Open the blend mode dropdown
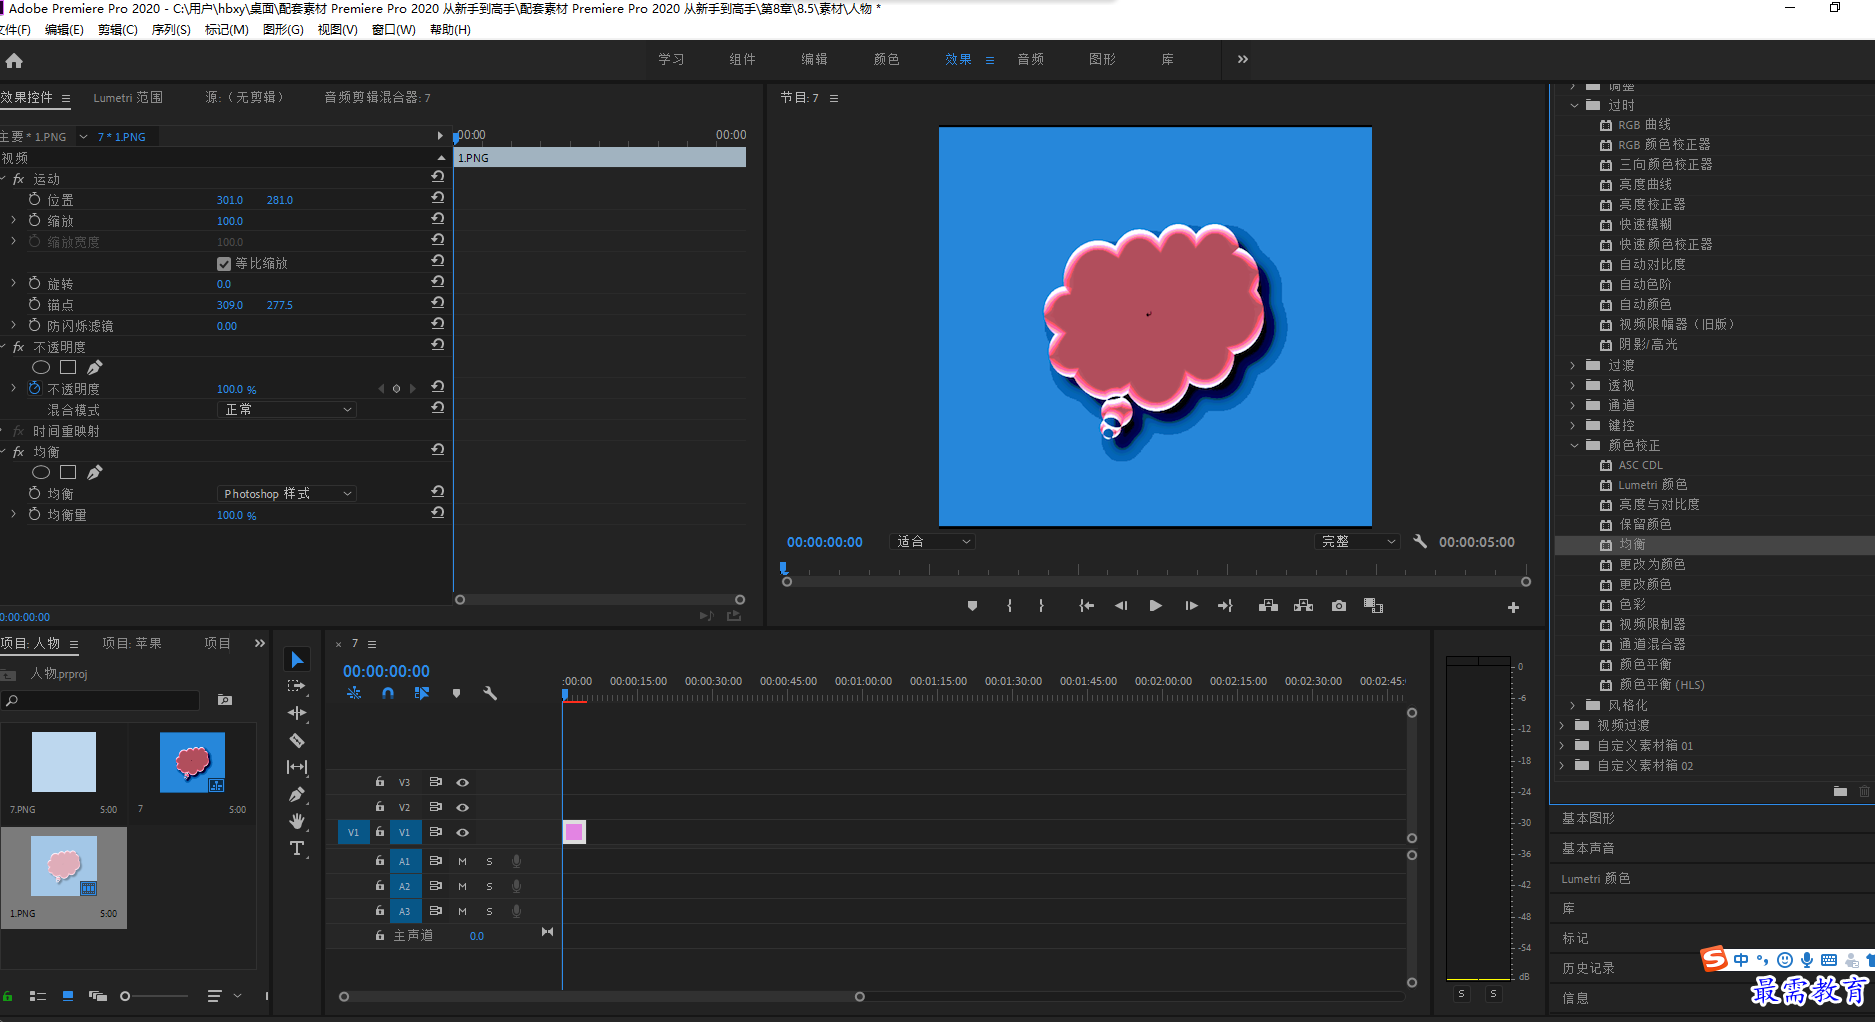The image size is (1875, 1022). (287, 409)
